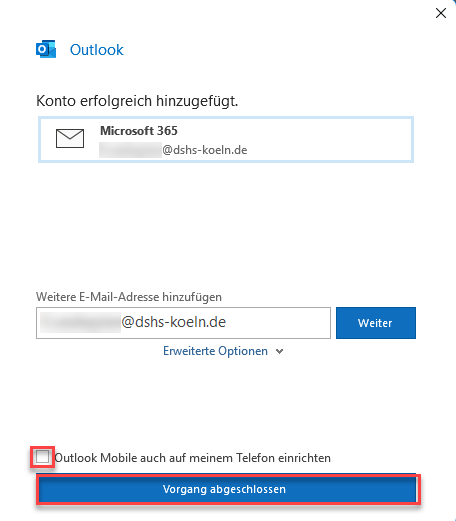Viewport: 456px width, 521px height.
Task: Place cursor after @dshs-koeln.de in input field
Action: pyautogui.click(x=227, y=322)
